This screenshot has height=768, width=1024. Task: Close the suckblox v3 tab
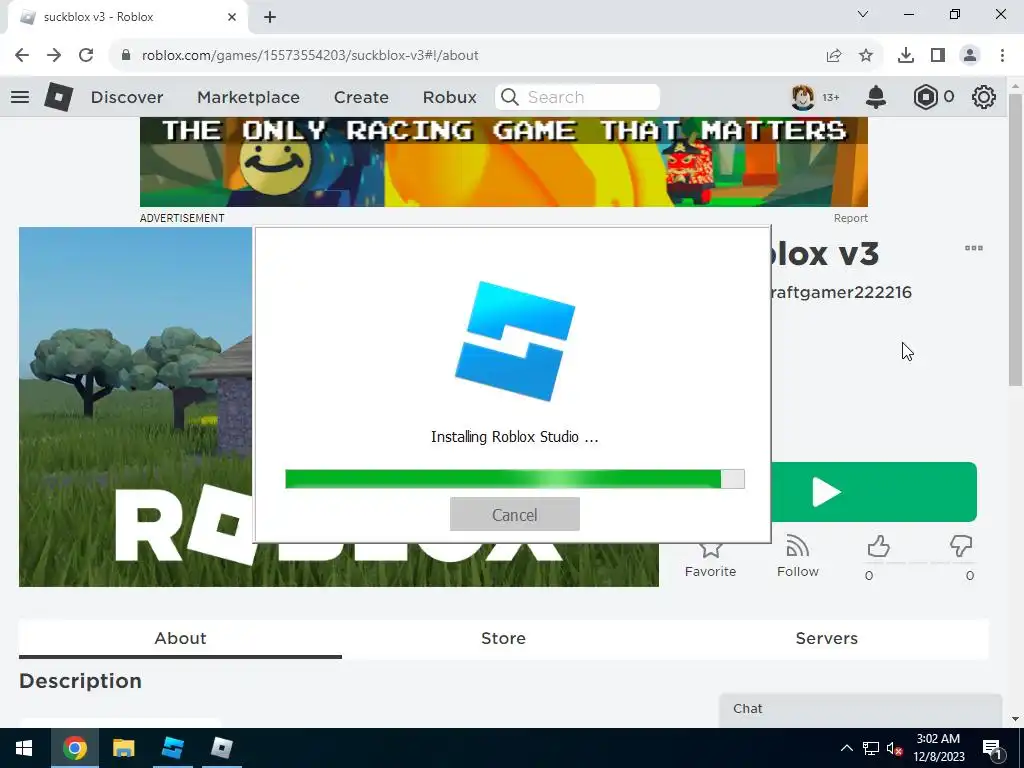click(x=232, y=17)
